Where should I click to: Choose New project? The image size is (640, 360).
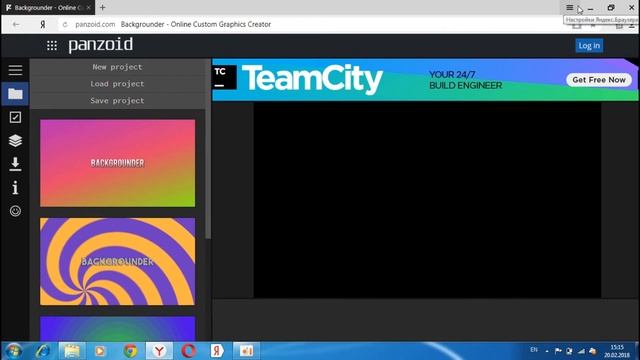[x=117, y=67]
